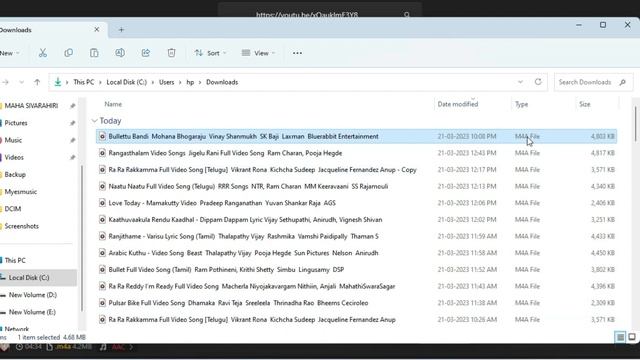Viewport: 640px width, 360px height.
Task: Click the Copy icon in toolbar
Action: pyautogui.click(x=69, y=53)
